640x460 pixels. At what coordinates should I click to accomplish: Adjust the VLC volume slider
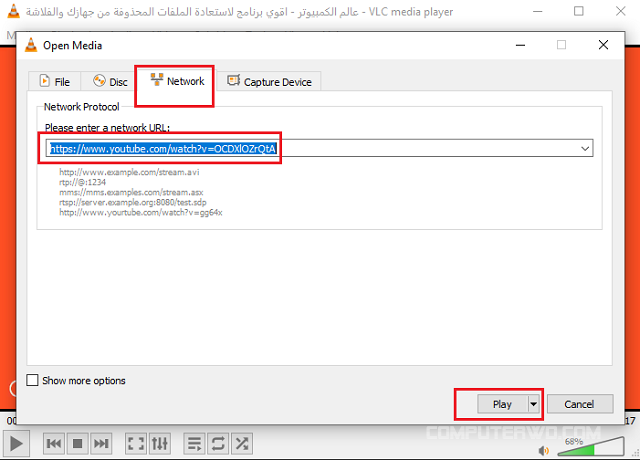tap(591, 446)
